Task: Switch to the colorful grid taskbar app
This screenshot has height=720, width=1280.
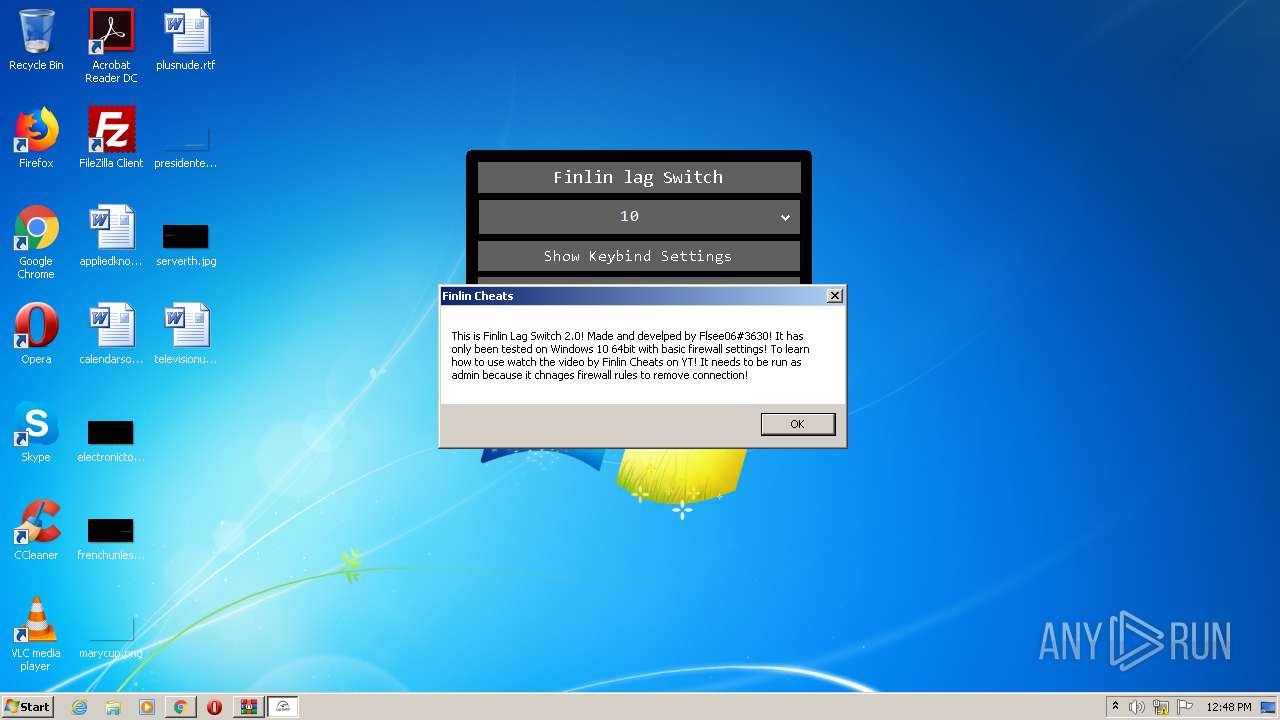Action: 248,707
